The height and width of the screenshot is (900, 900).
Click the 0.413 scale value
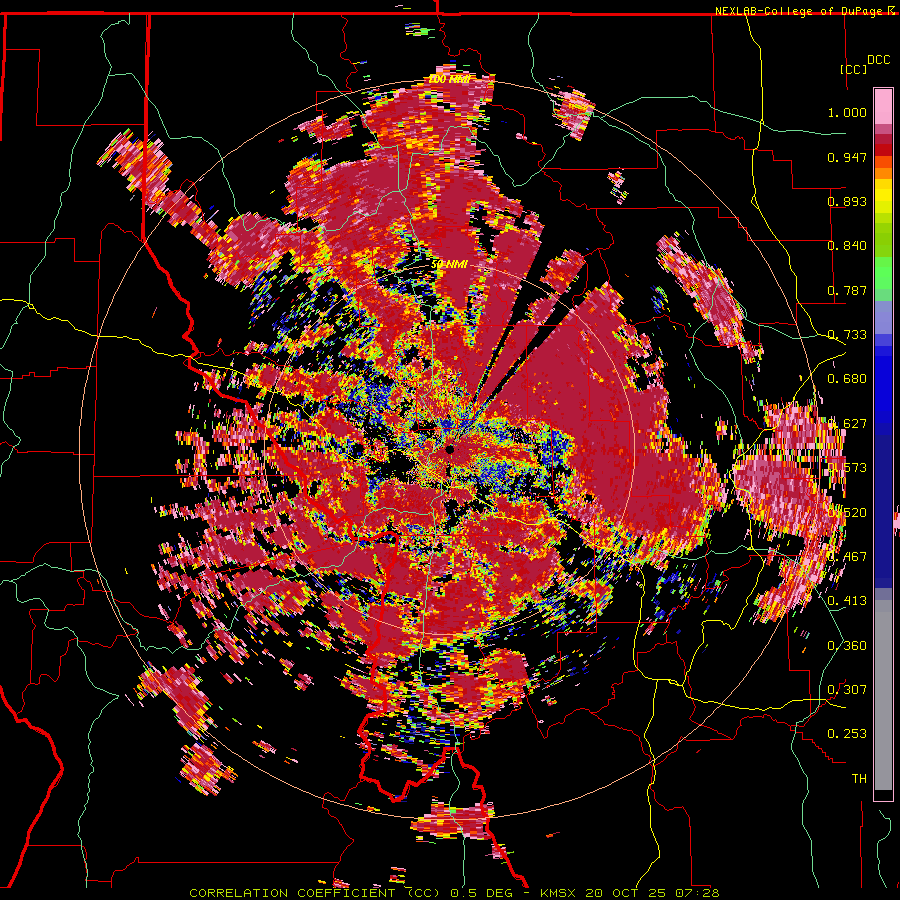(x=847, y=601)
